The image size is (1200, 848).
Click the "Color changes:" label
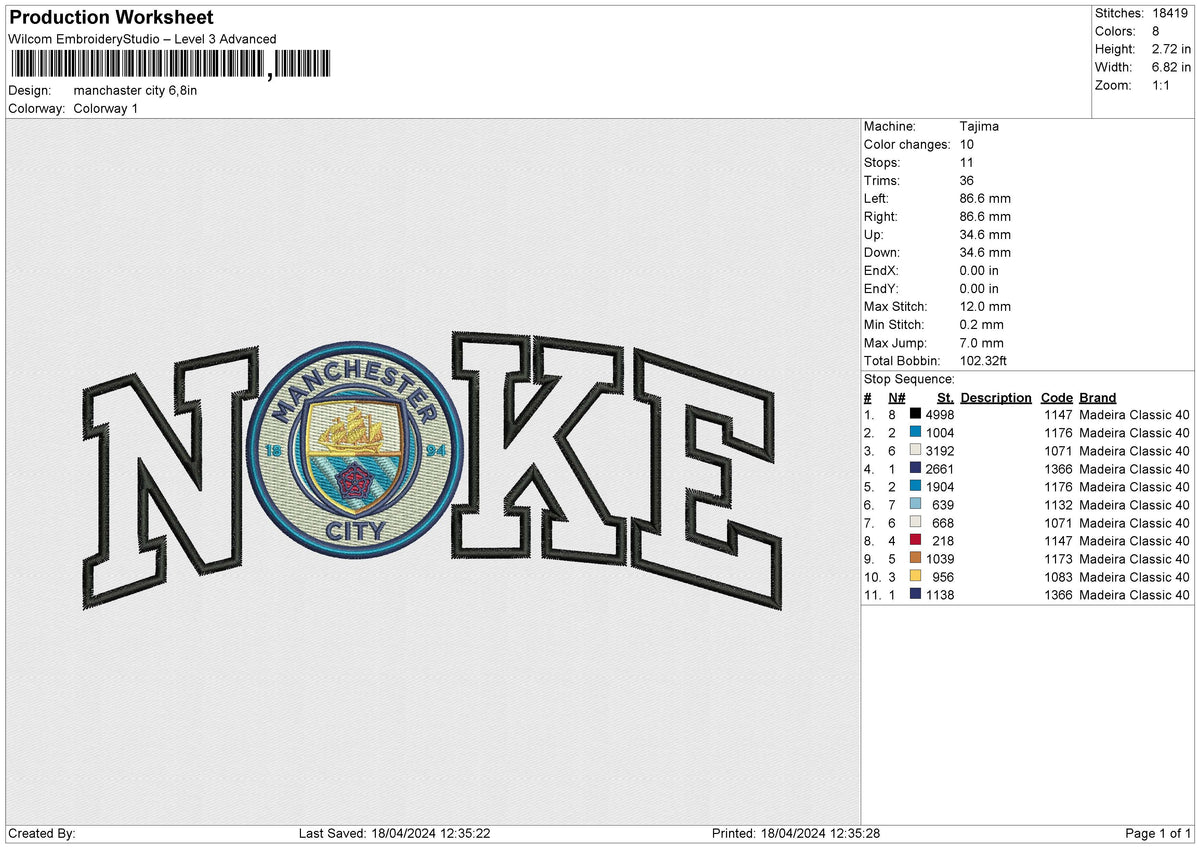907,144
